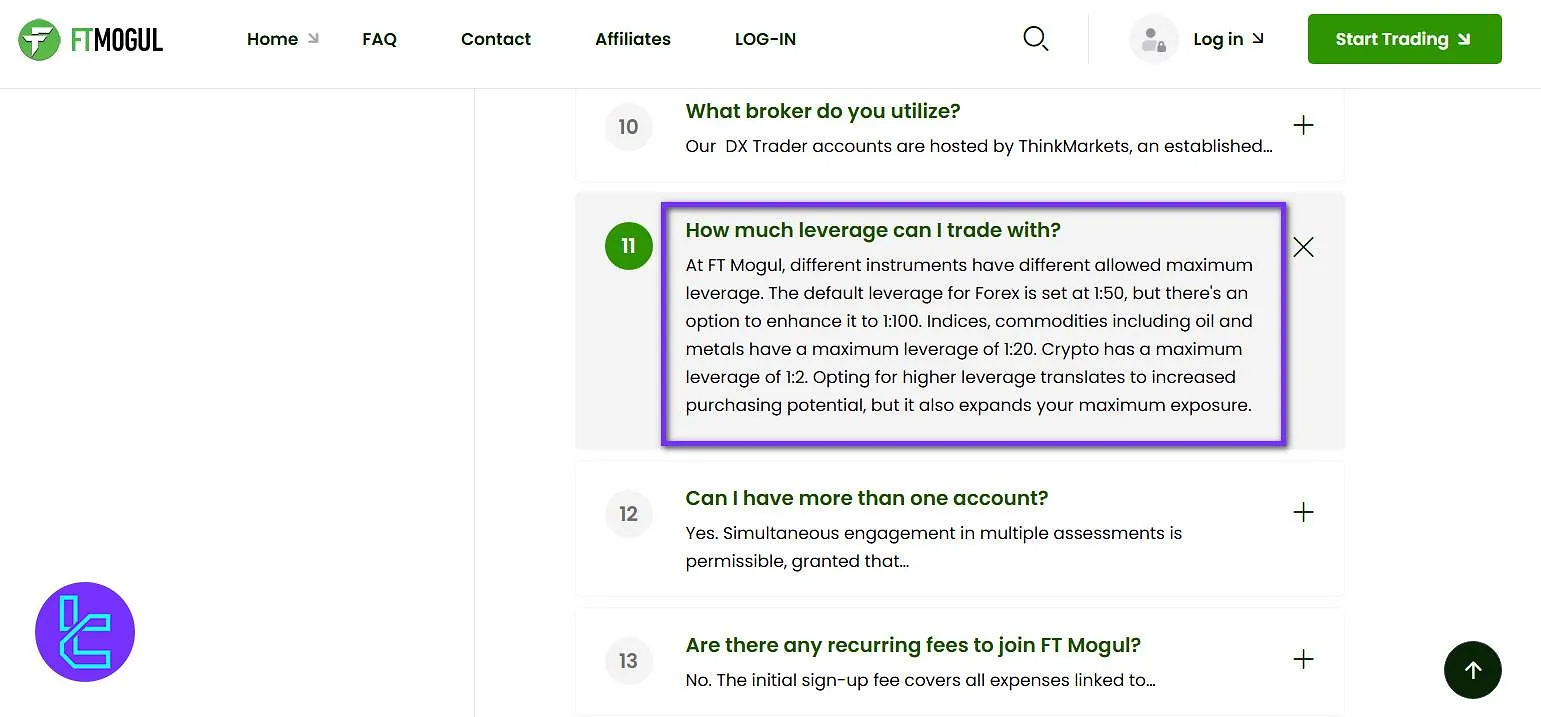This screenshot has width=1541, height=717.
Task: Open the purple chat widget icon
Action: click(85, 631)
